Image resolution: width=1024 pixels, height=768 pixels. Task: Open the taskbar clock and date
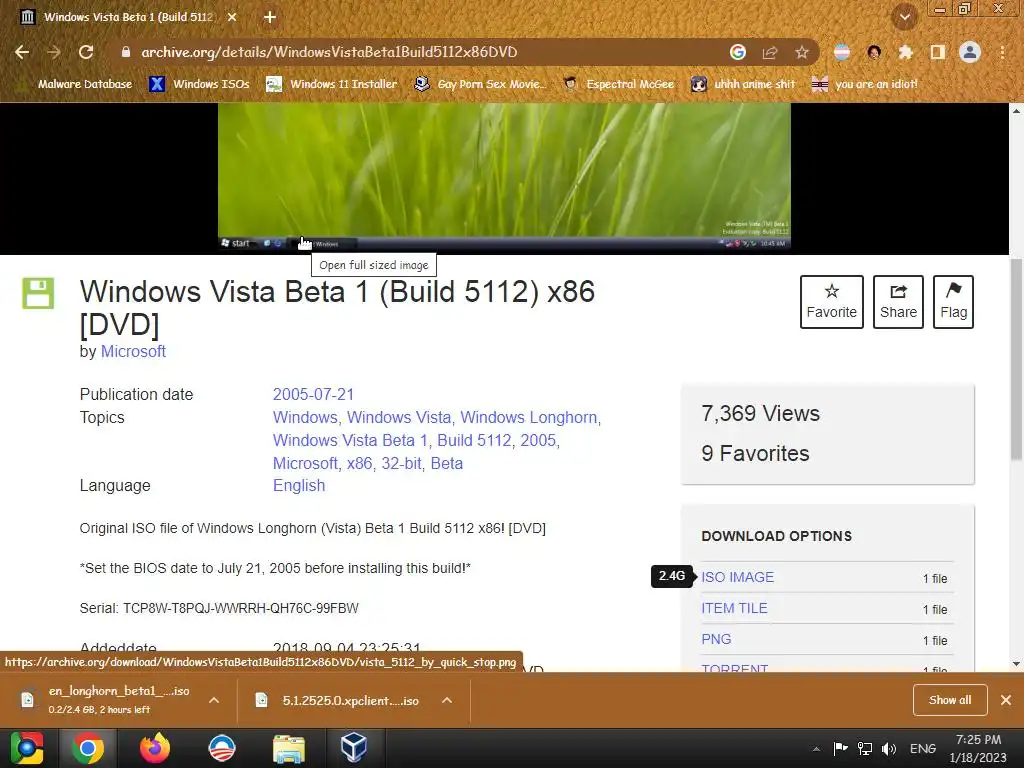point(978,748)
